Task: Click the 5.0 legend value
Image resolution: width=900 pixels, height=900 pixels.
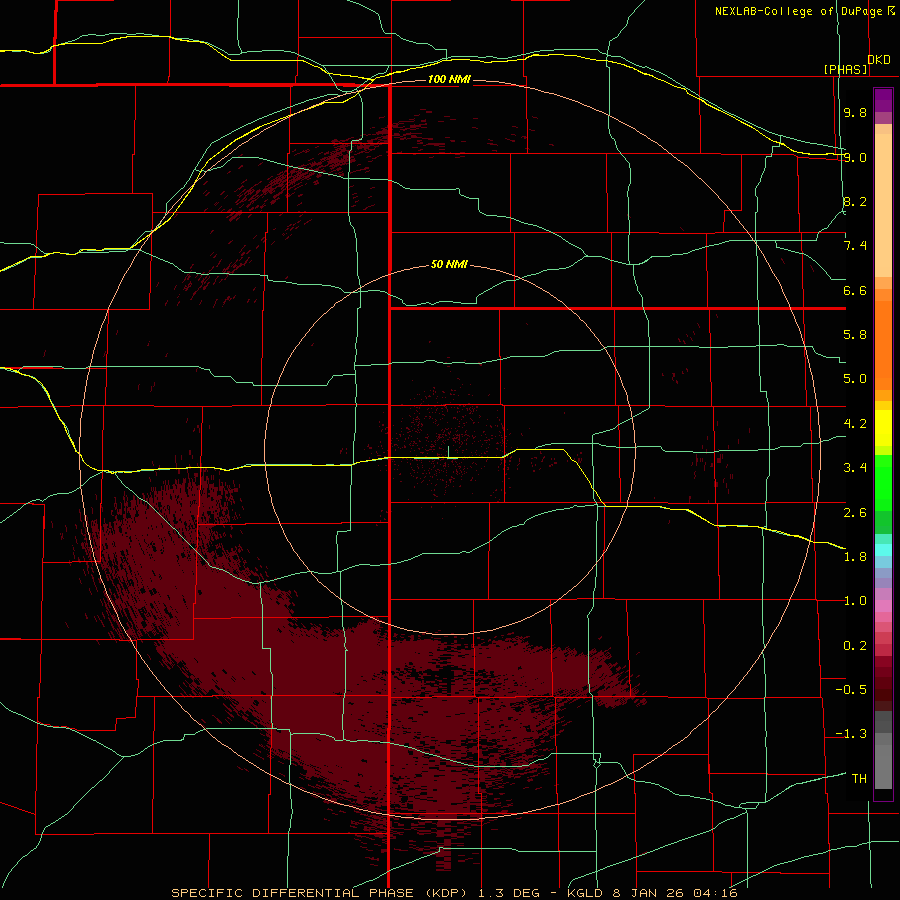Action: pyautogui.click(x=855, y=379)
